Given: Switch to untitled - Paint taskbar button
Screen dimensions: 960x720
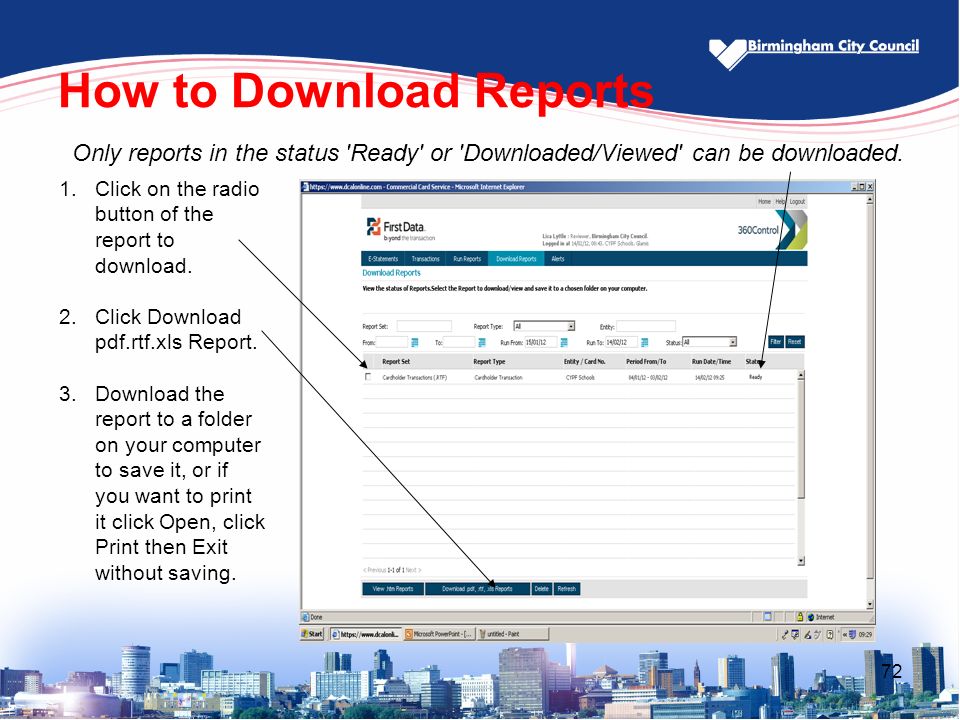Looking at the screenshot, I should tap(512, 634).
